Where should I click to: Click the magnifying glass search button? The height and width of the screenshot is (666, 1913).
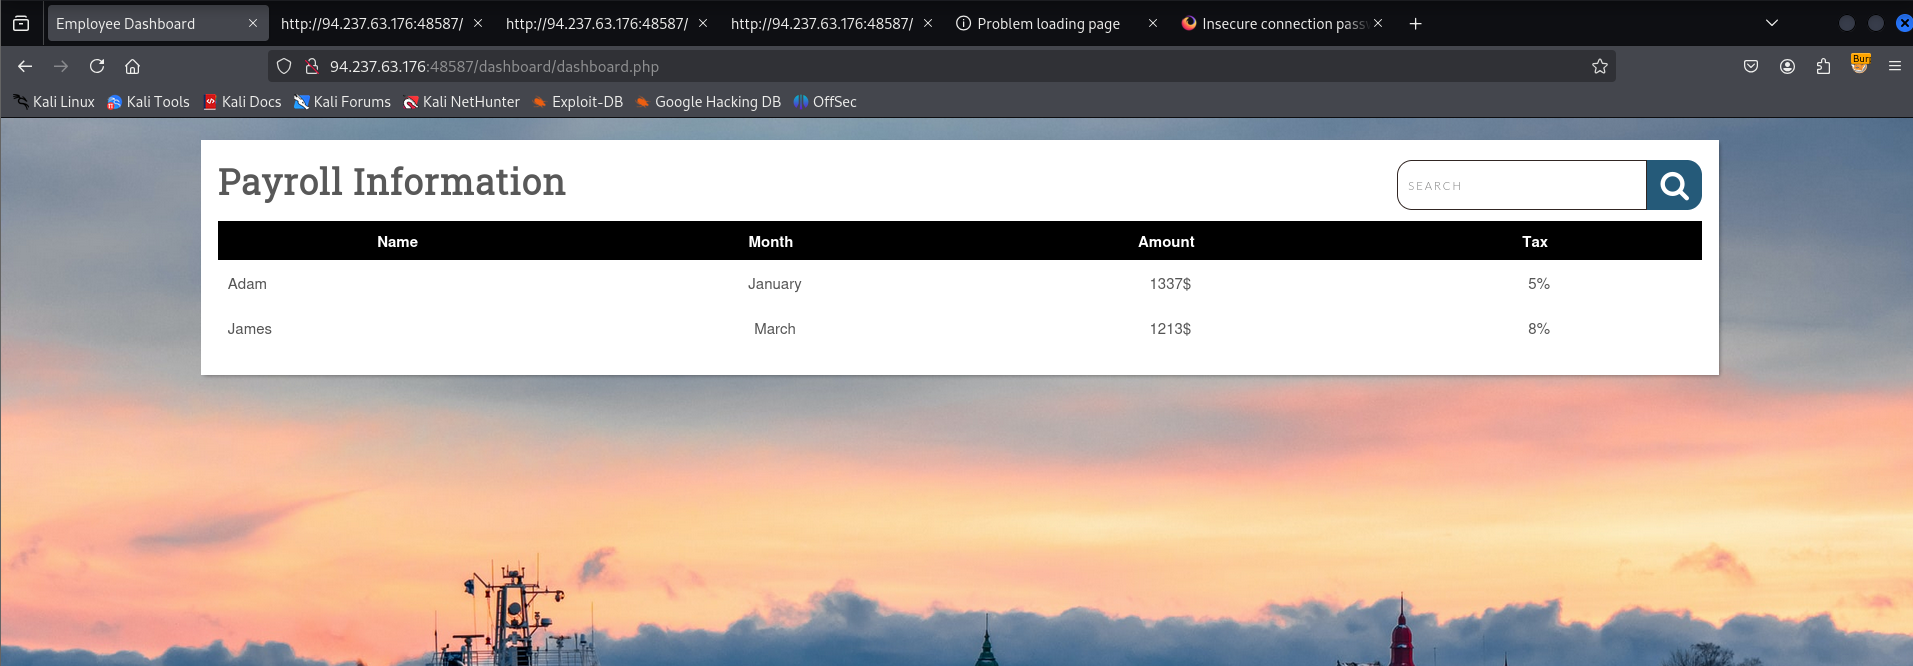1673,185
